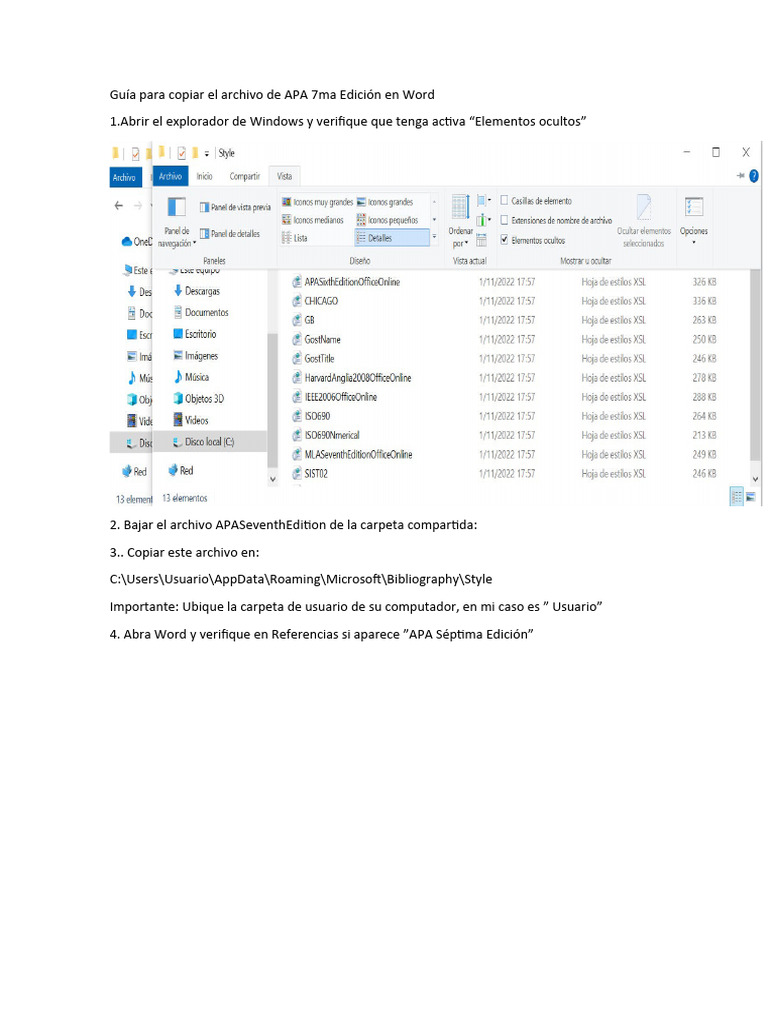Click the HarvardAnglia2008OfficeOnline file icon
The image size is (768, 1024).
[x=296, y=377]
